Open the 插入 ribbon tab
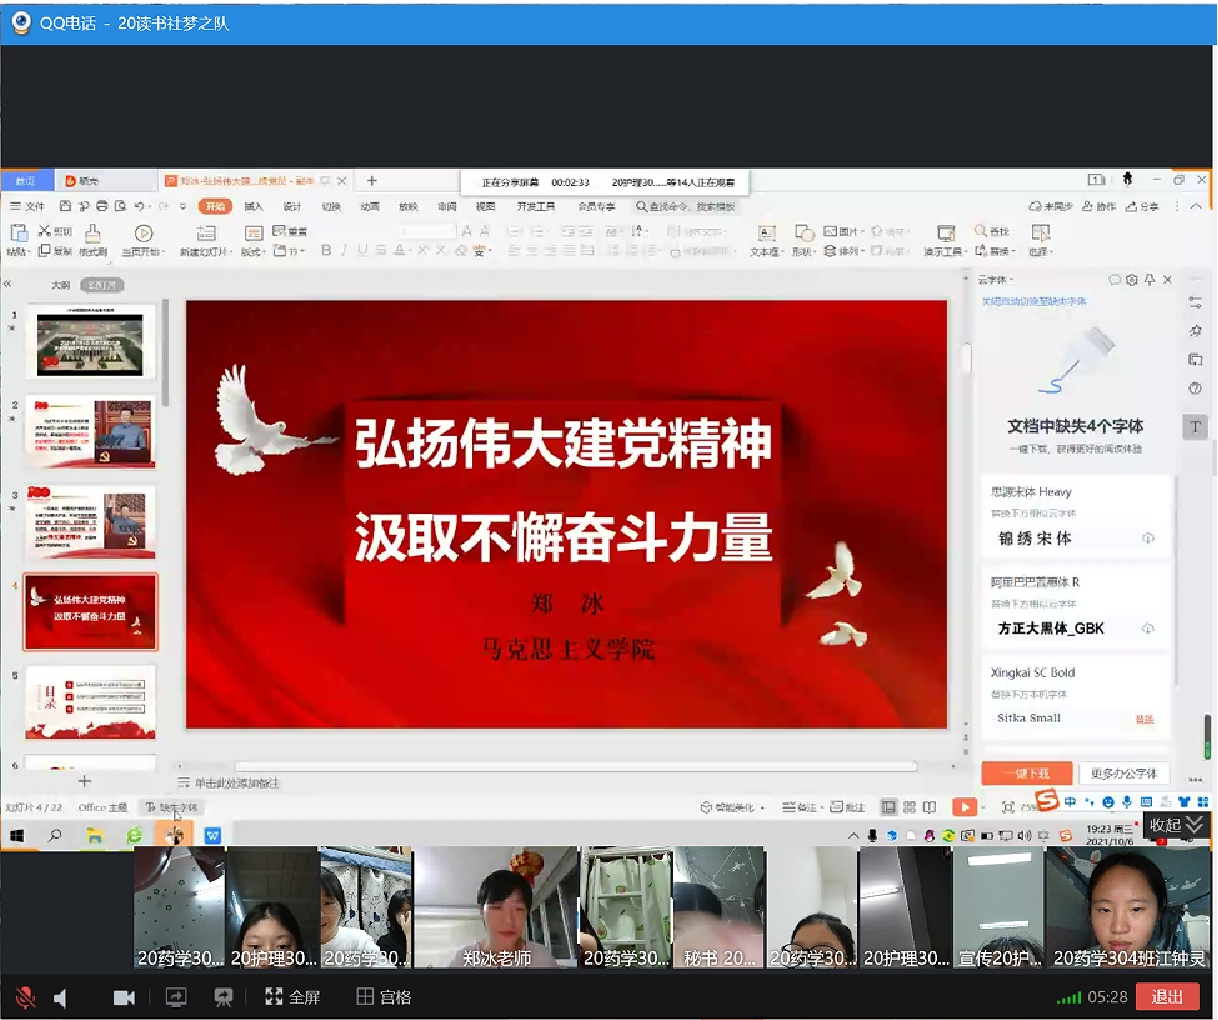1218x1020 pixels. point(253,207)
